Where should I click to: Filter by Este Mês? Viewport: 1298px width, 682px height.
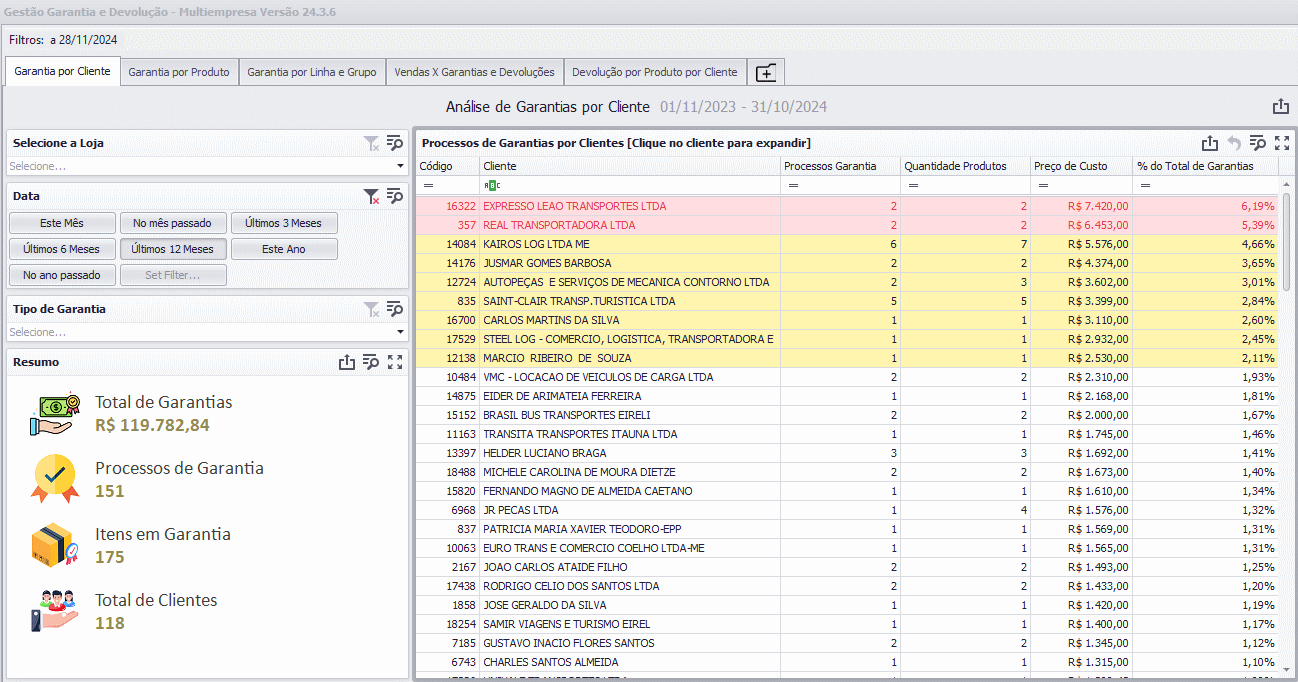click(62, 223)
